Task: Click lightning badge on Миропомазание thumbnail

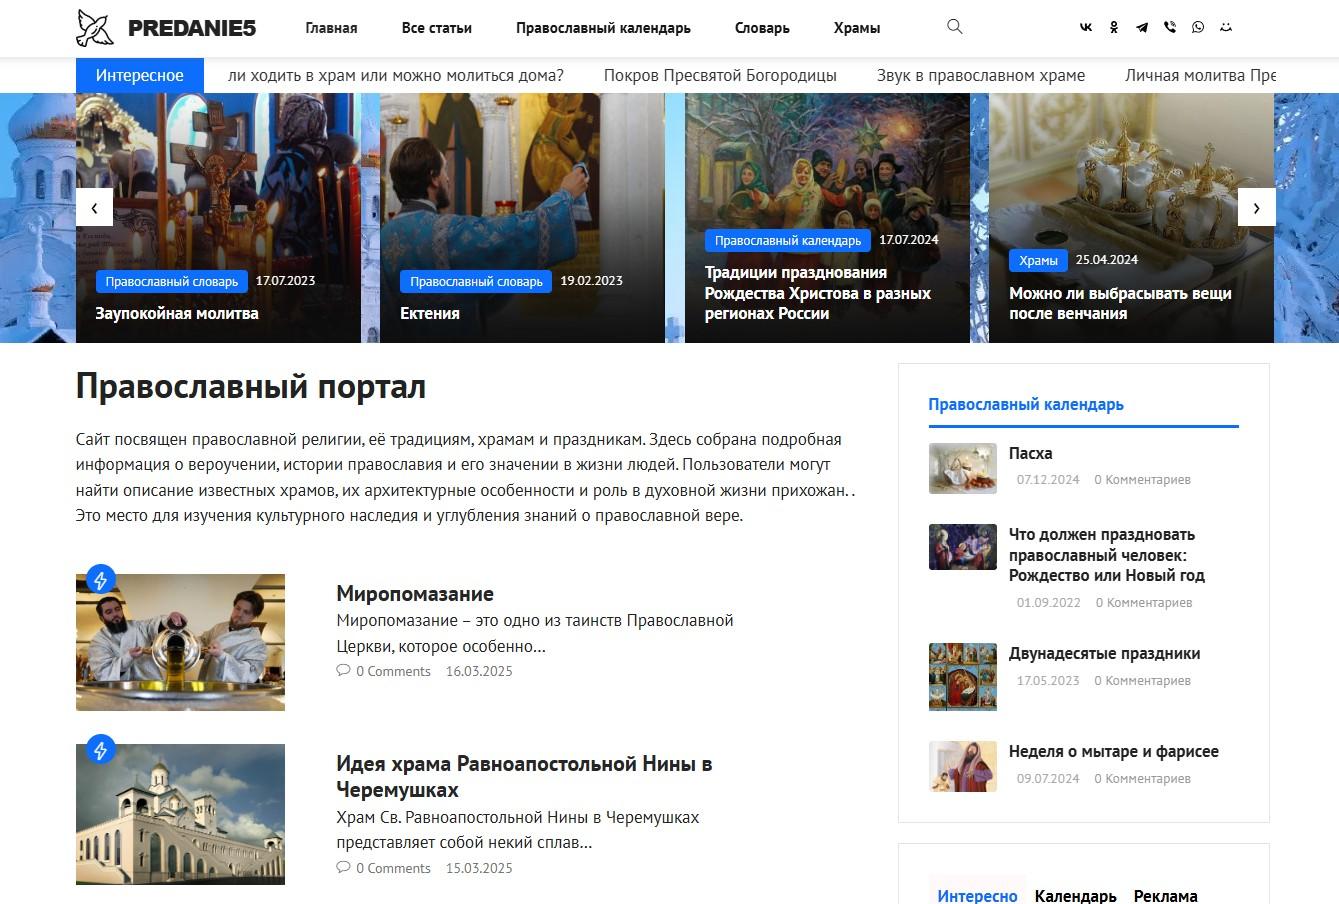Action: [x=100, y=579]
